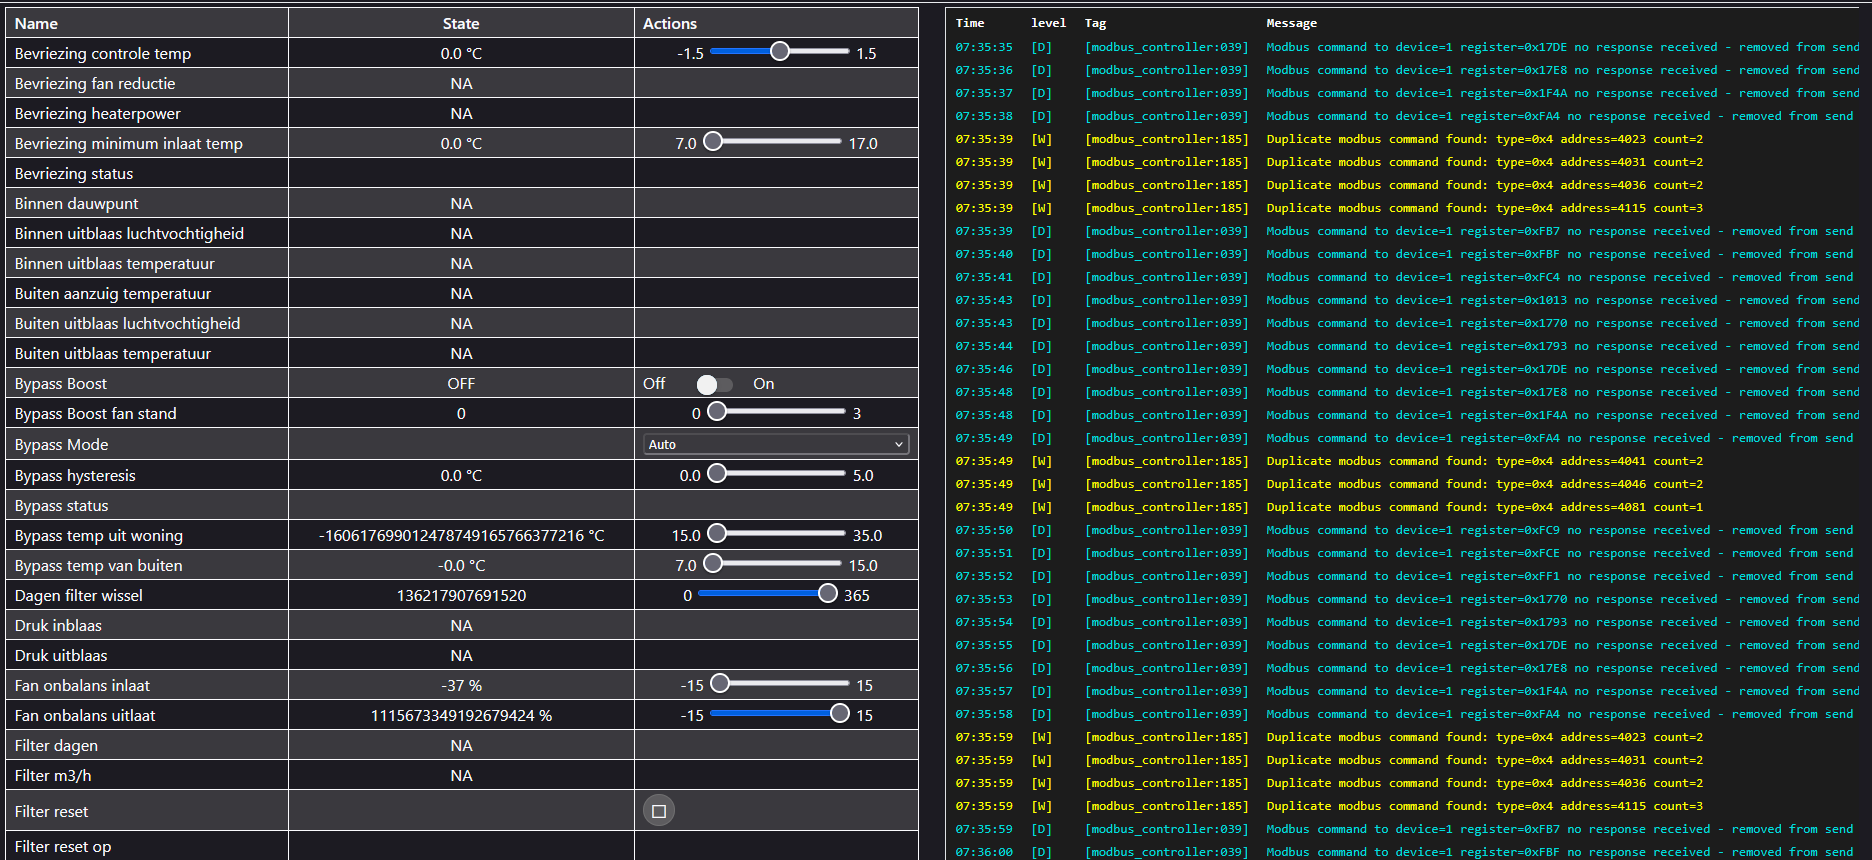Screen dimensions: 1872x860
Task: Click the Bypass temp uit woning state value
Action: (461, 536)
